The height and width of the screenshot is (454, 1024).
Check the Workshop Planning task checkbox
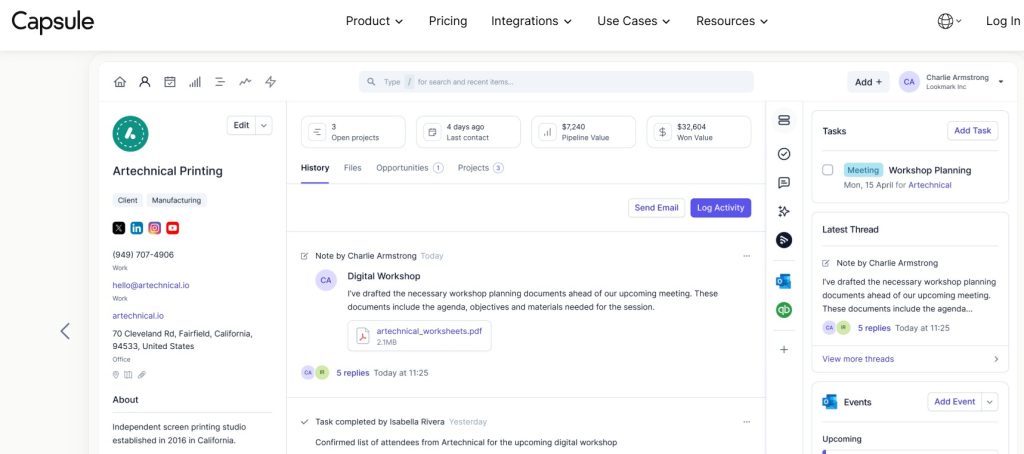827,170
